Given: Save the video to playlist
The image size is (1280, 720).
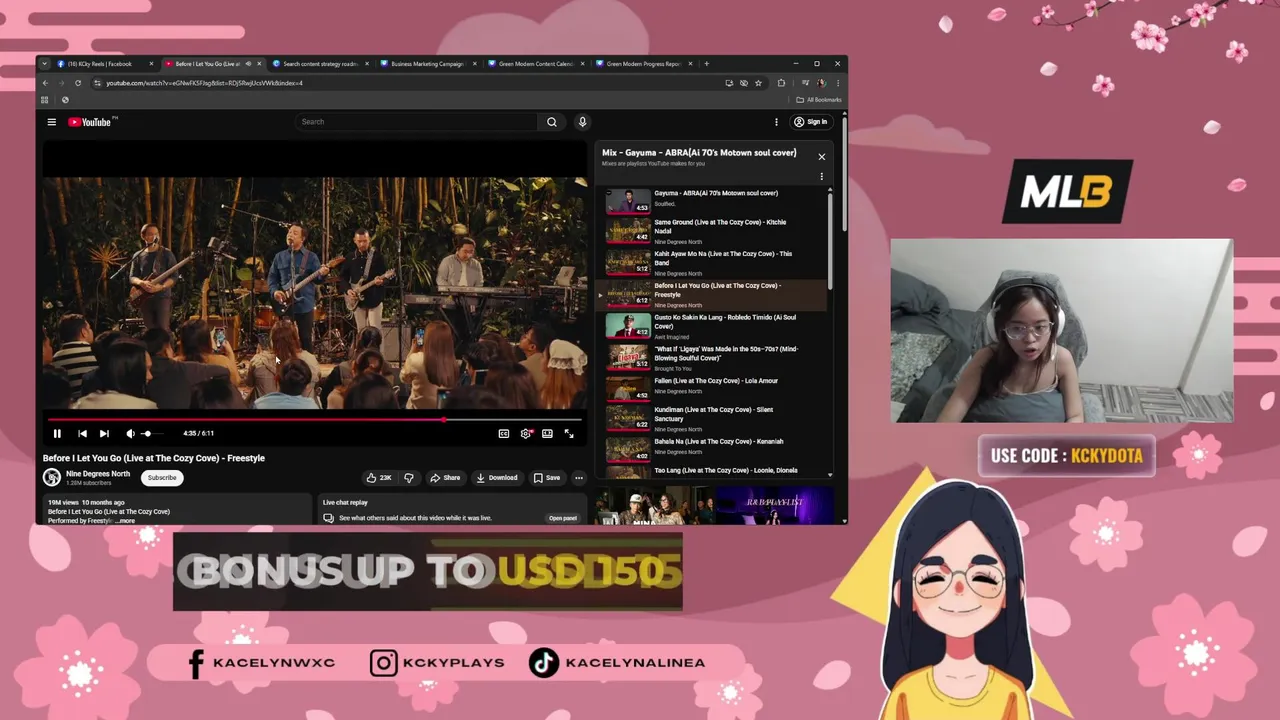Looking at the screenshot, I should (547, 478).
